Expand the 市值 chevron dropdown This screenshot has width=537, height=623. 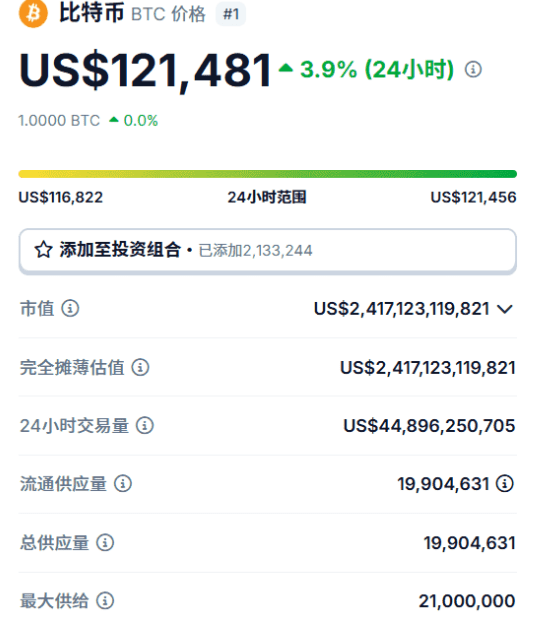click(505, 309)
